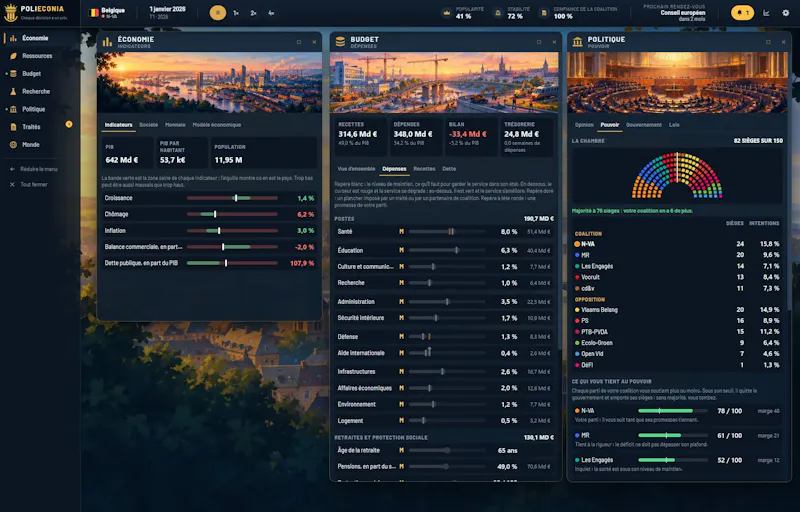Click the M button on the Défense row
The height and width of the screenshot is (512, 800).
(x=402, y=337)
